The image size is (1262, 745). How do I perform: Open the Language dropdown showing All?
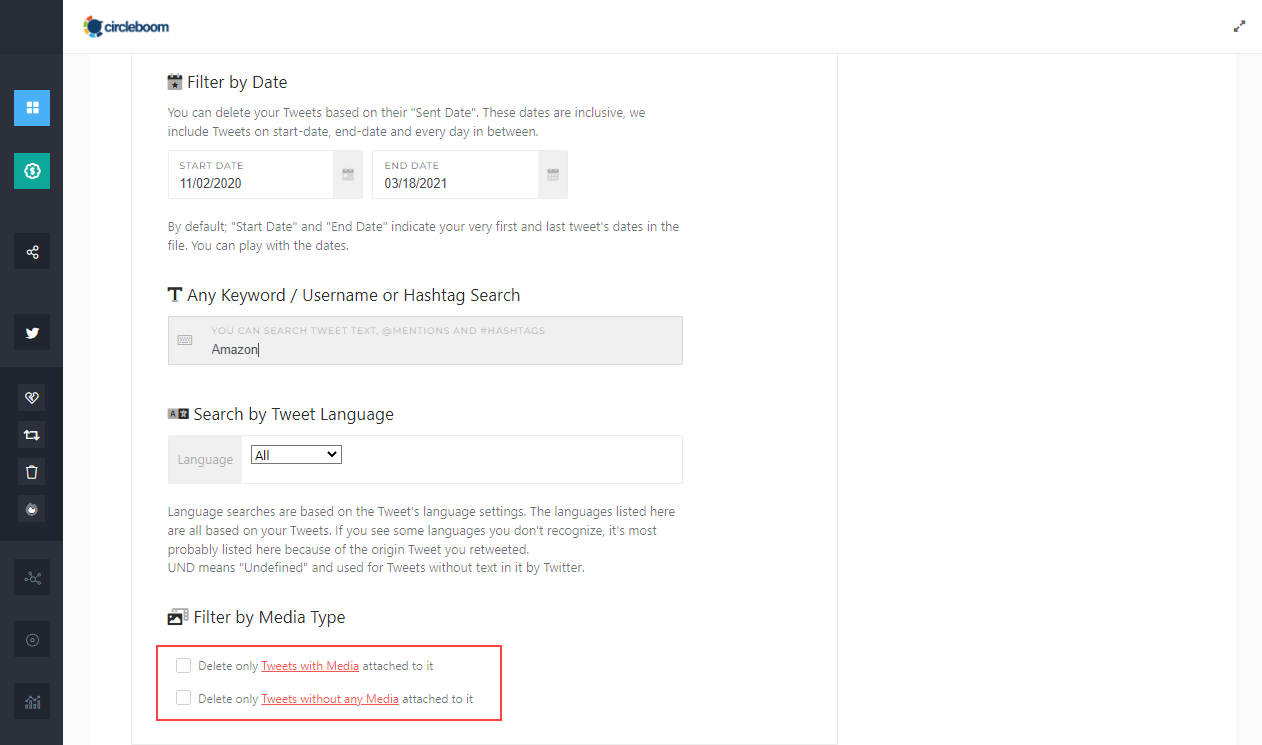(296, 455)
